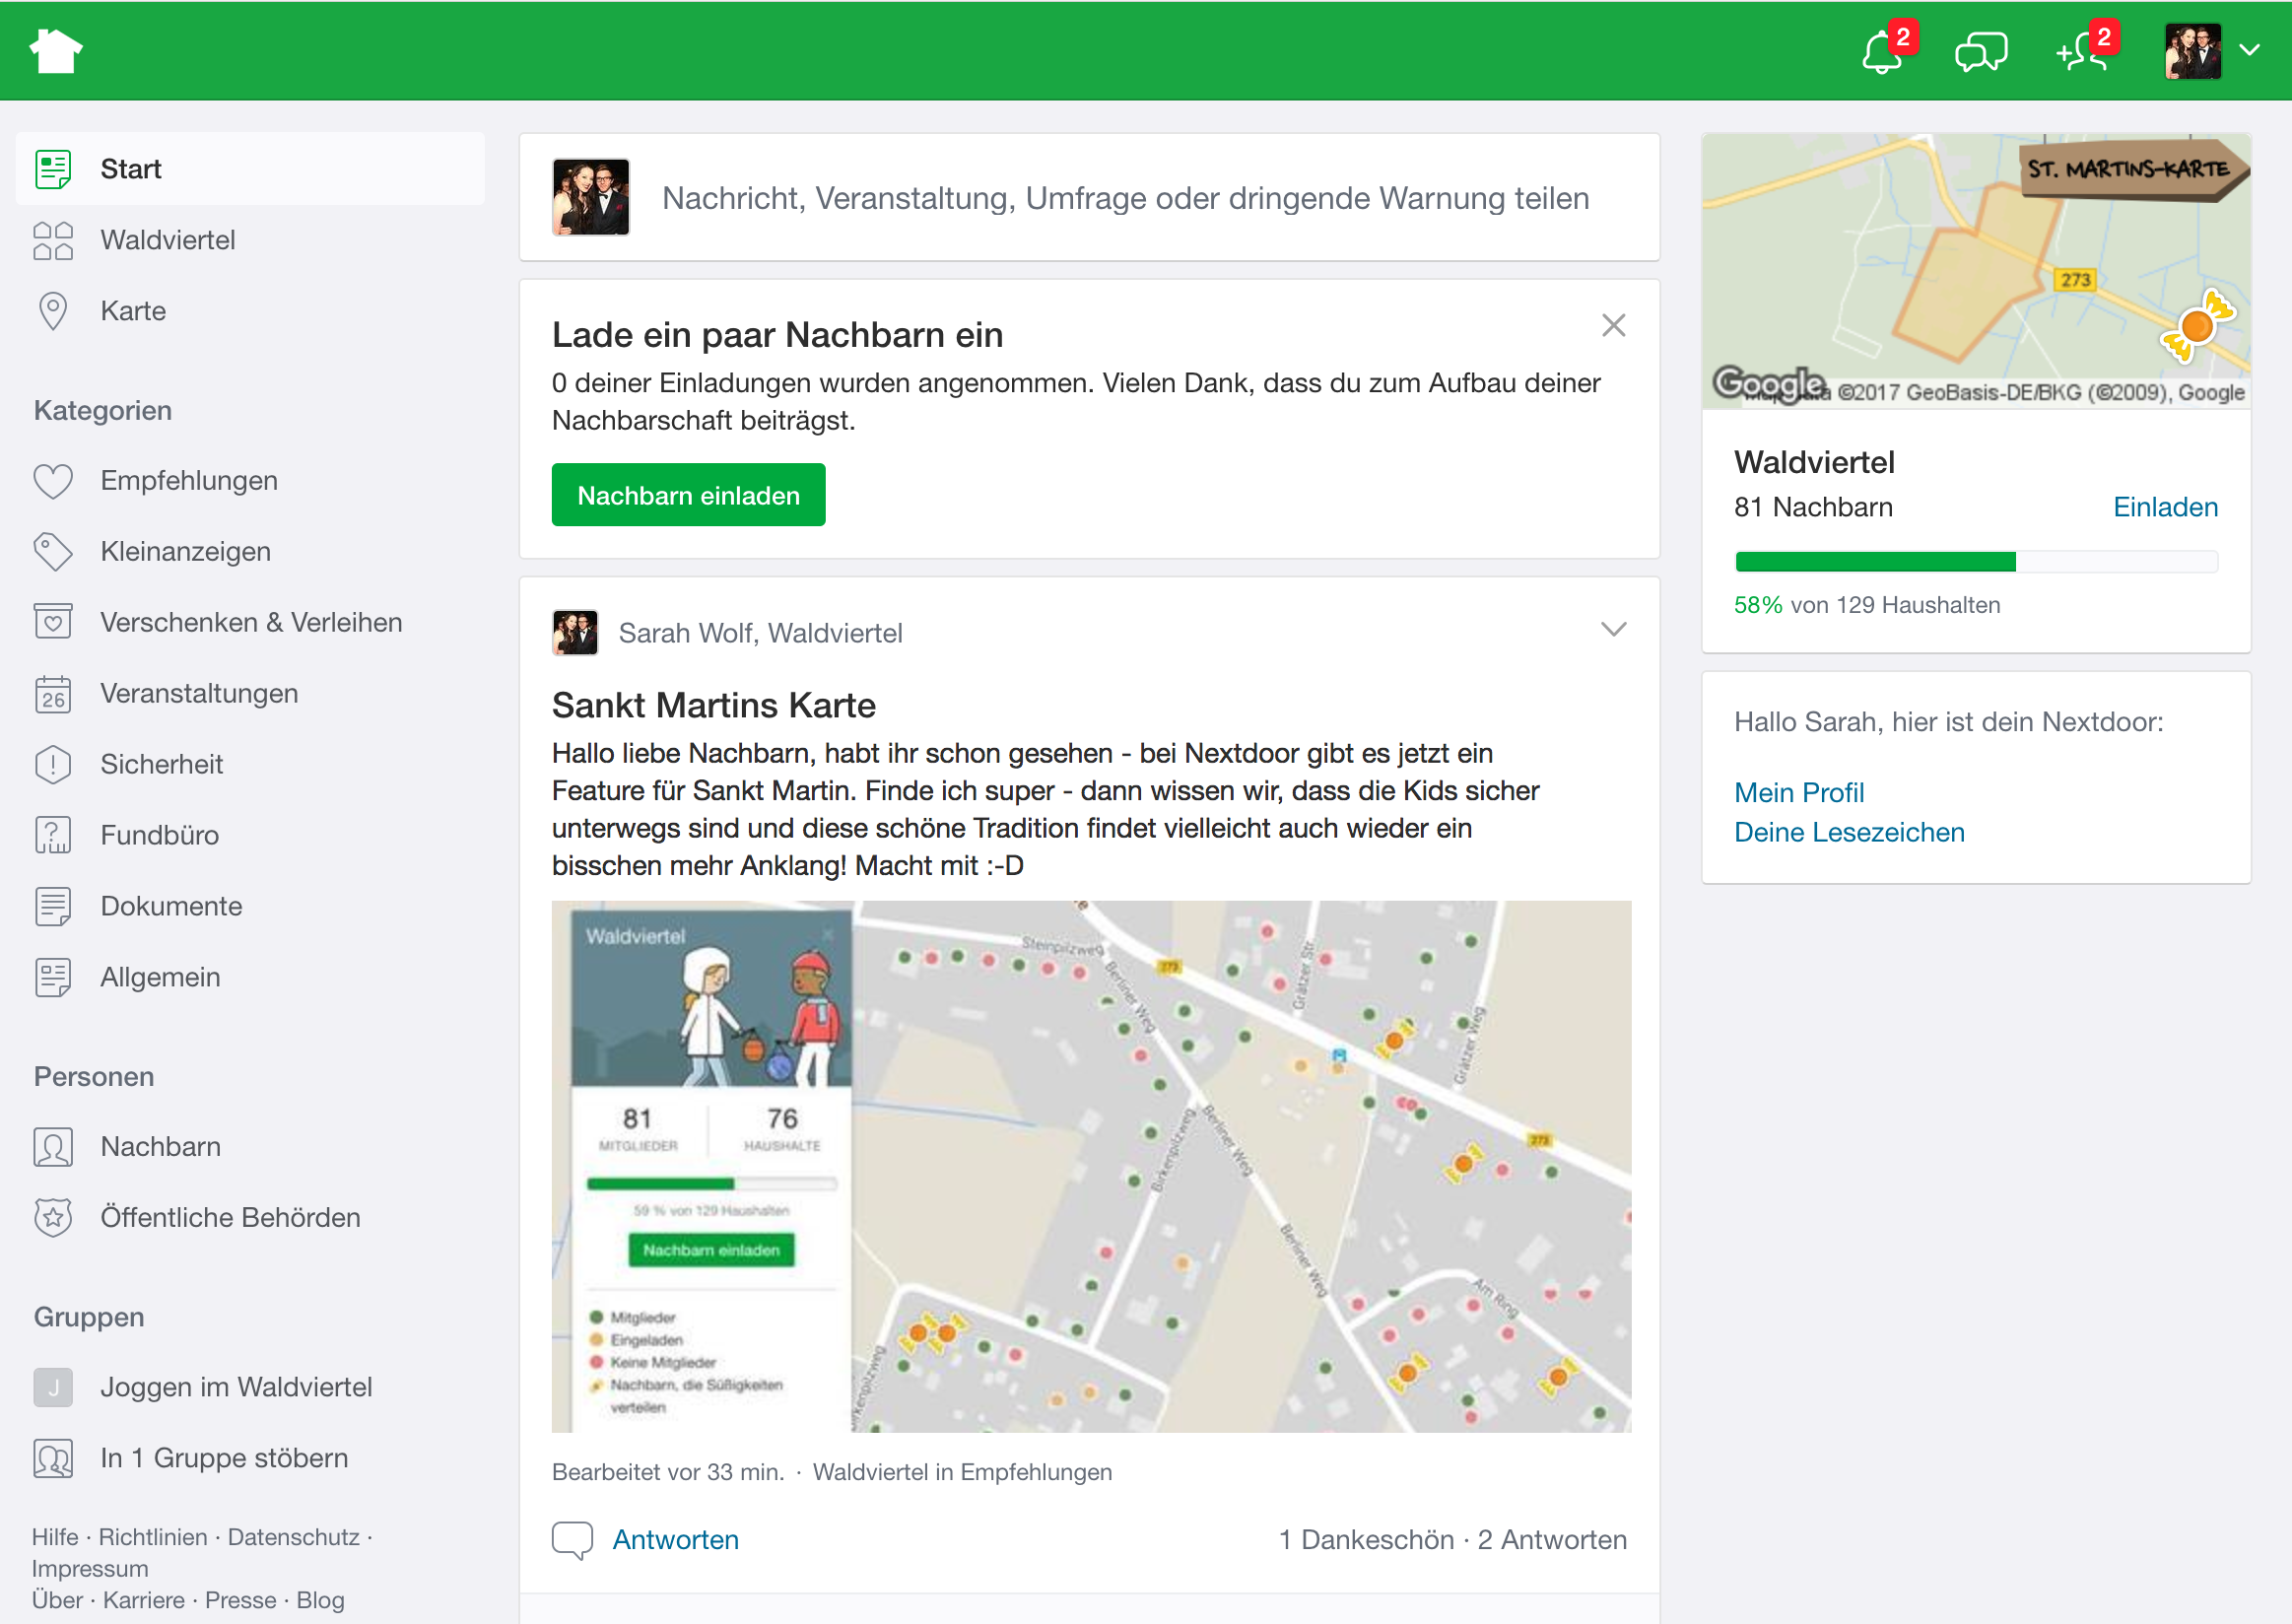Open the Sankt Martins Karte post title
The width and height of the screenshot is (2292, 1624).
tap(714, 706)
